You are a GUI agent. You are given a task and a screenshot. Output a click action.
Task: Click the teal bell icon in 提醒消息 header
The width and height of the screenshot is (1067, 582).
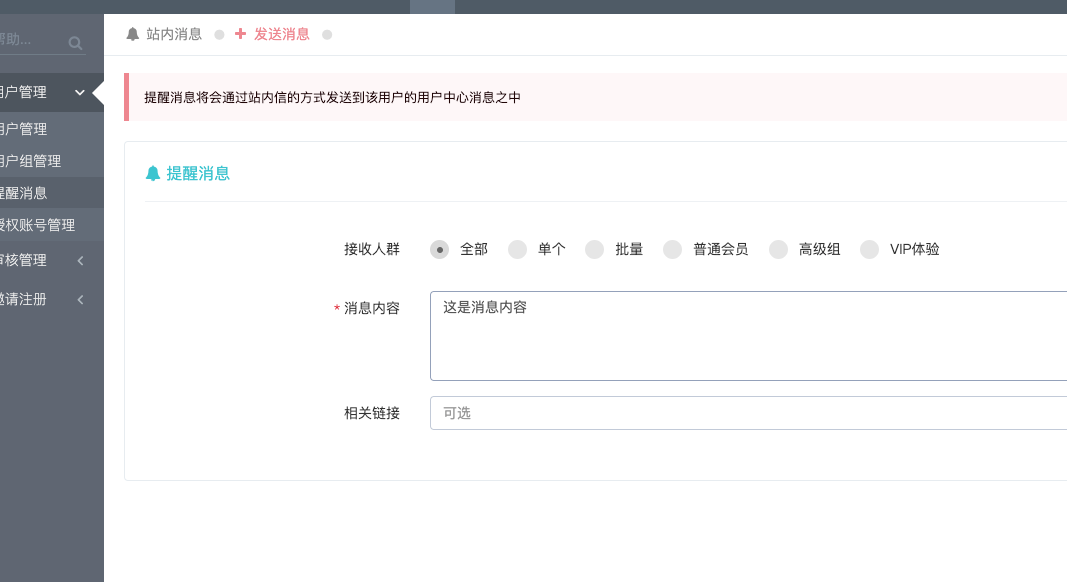(153, 174)
